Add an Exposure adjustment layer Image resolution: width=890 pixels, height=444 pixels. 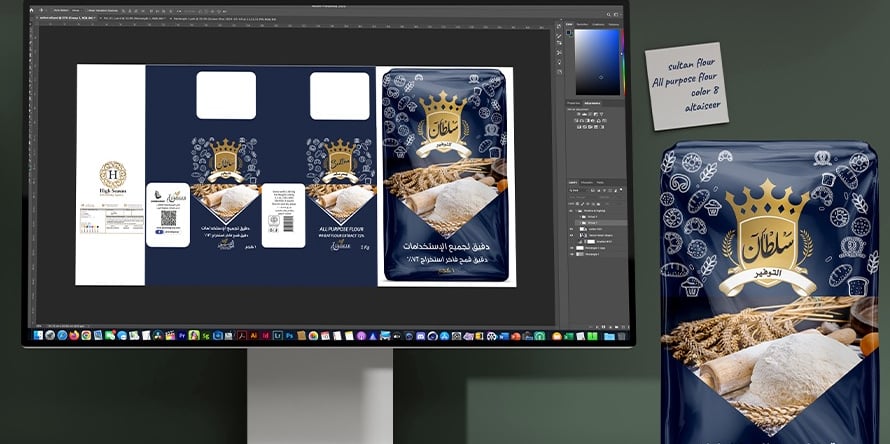point(595,114)
